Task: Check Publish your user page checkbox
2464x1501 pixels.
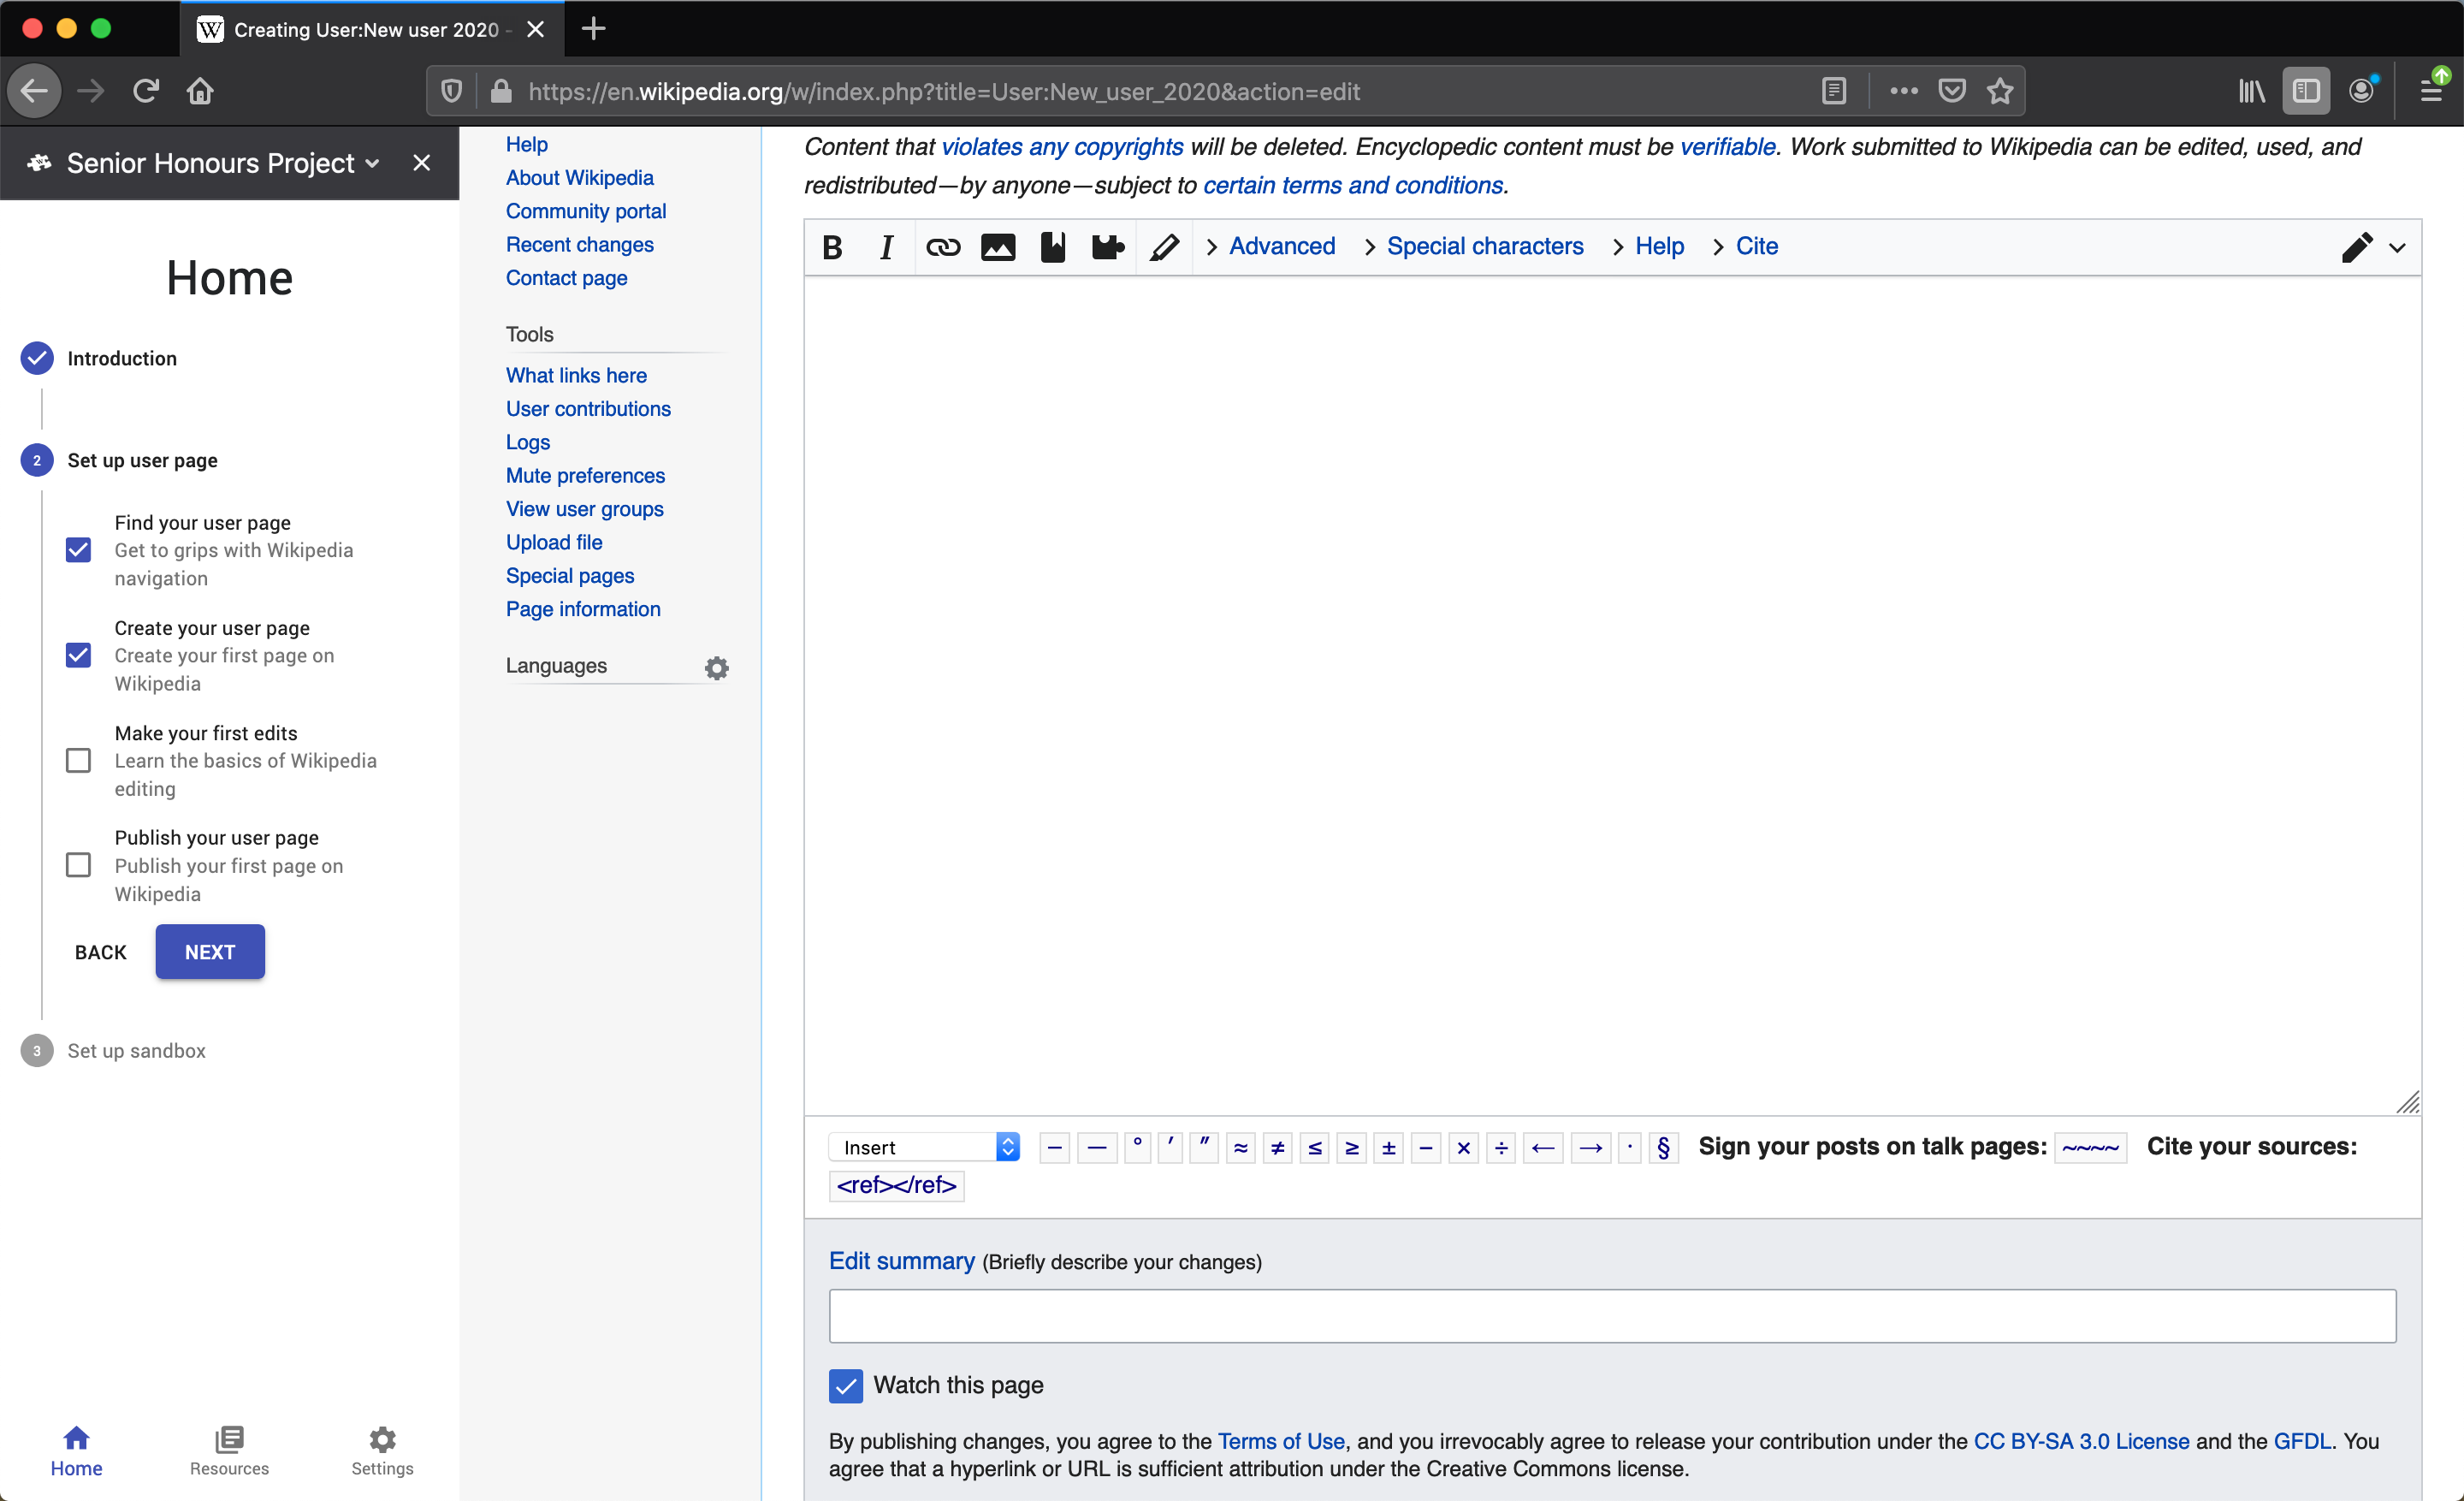Action: (78, 865)
